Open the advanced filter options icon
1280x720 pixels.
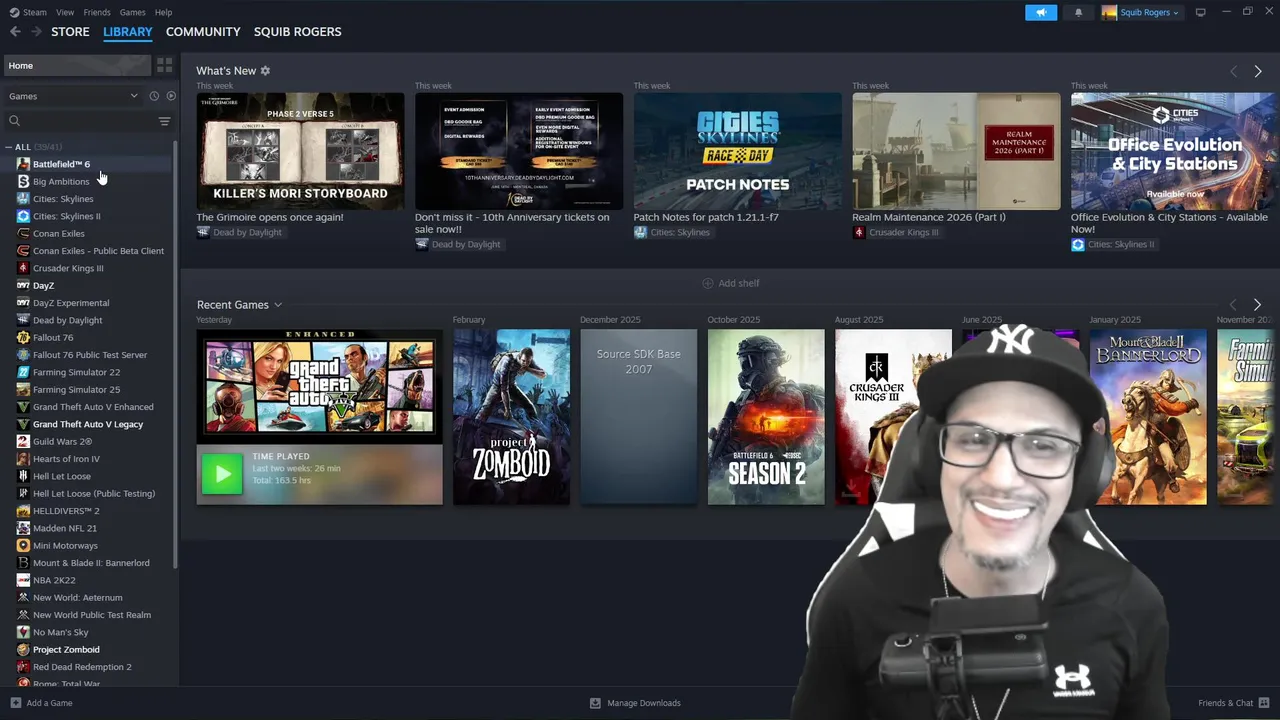tap(164, 121)
